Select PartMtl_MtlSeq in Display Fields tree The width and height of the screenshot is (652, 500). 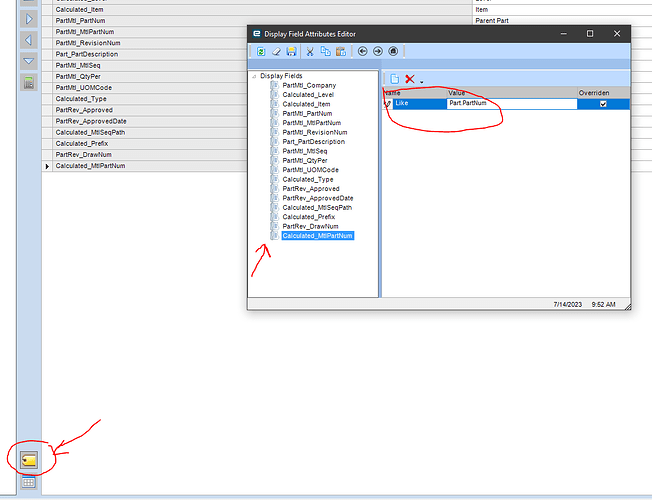click(x=305, y=151)
